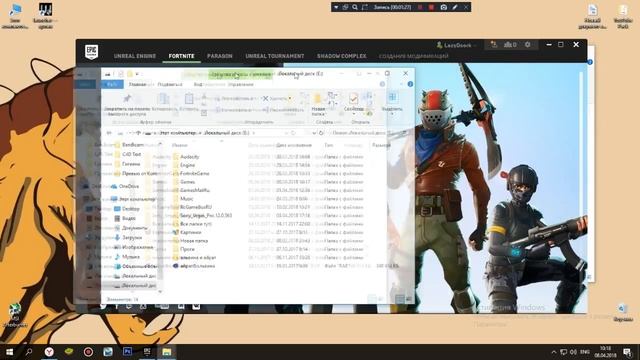Screen dimensions: 640x360
Task: Switch to the Paragon tab
Action: tap(220, 56)
